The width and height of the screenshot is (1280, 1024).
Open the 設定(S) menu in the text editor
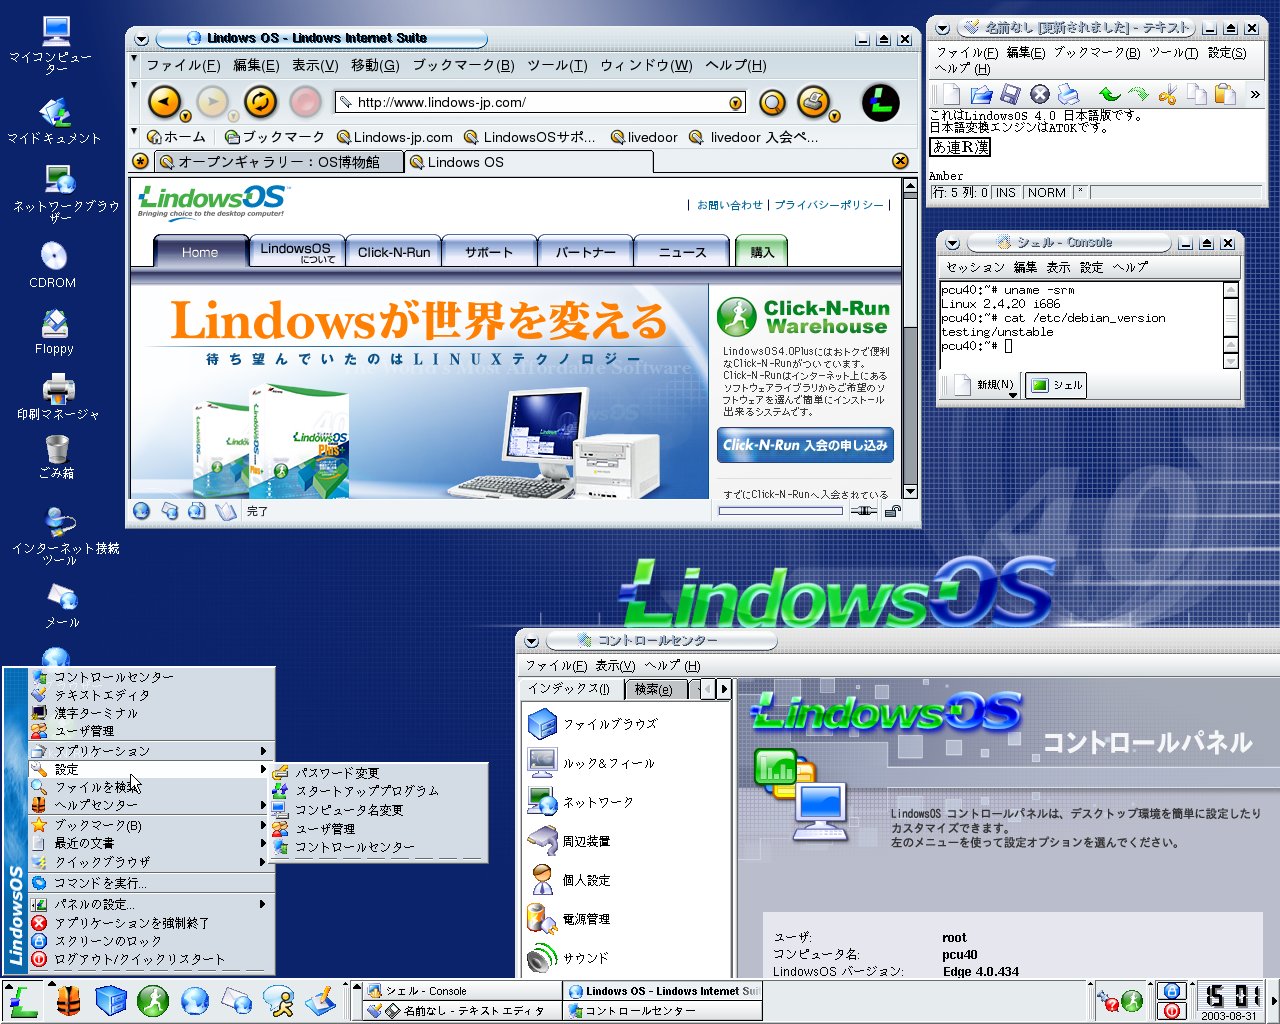(x=1227, y=53)
